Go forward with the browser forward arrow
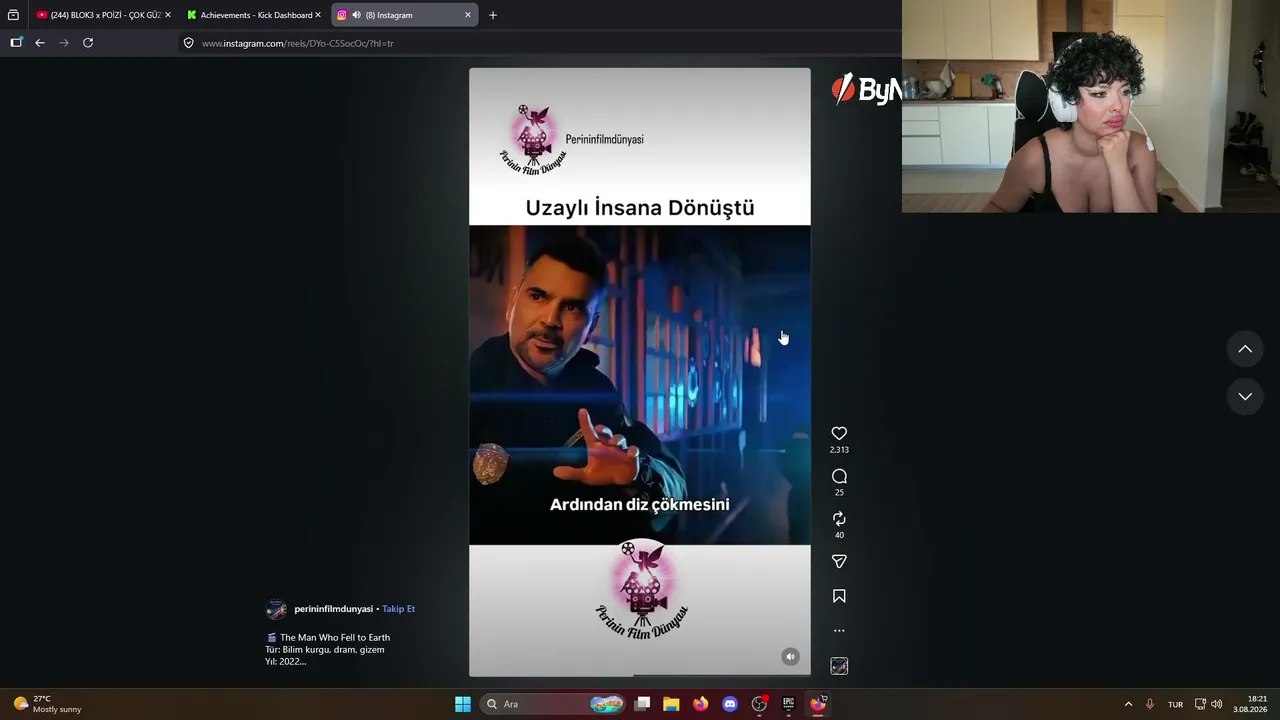Viewport: 1280px width, 720px height. 64,43
